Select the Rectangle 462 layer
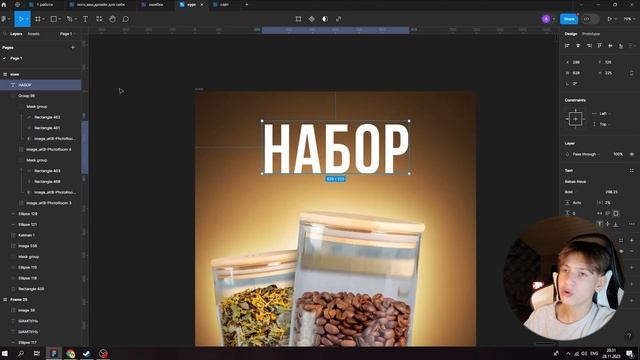 click(x=47, y=117)
